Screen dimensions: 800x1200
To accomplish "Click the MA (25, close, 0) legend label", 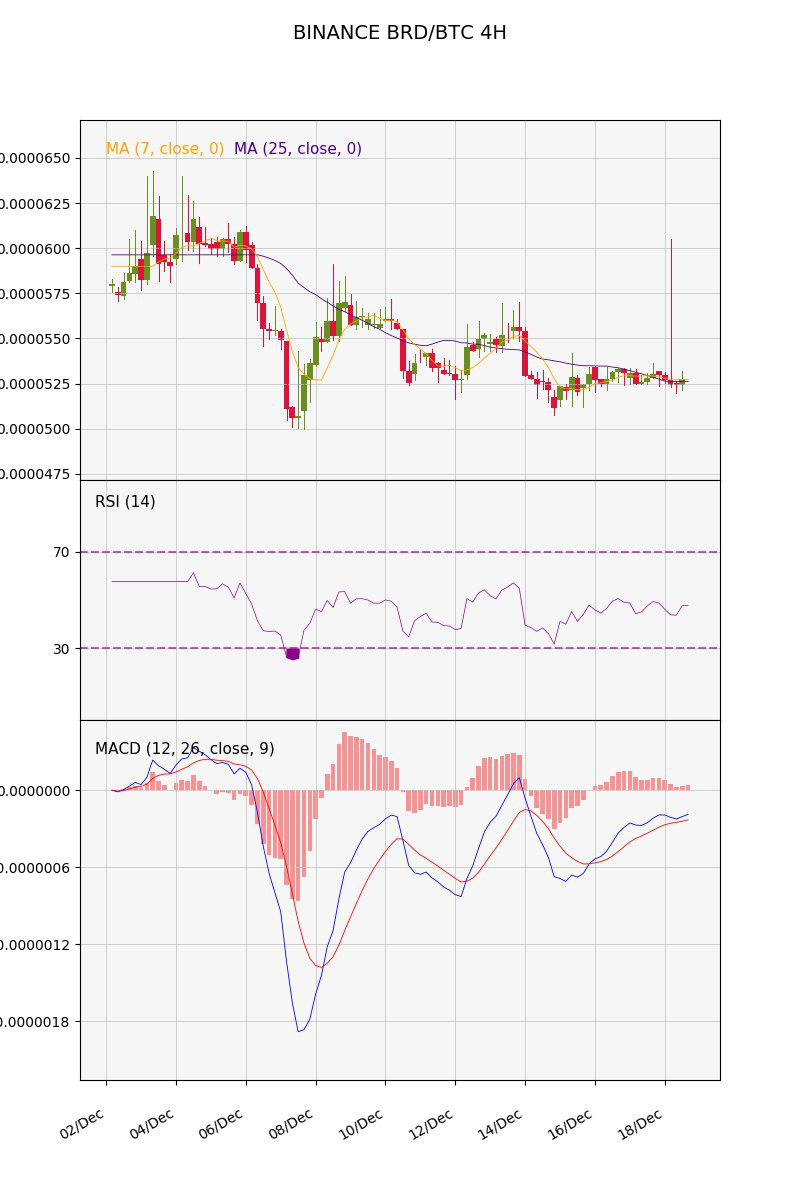I will click(298, 149).
